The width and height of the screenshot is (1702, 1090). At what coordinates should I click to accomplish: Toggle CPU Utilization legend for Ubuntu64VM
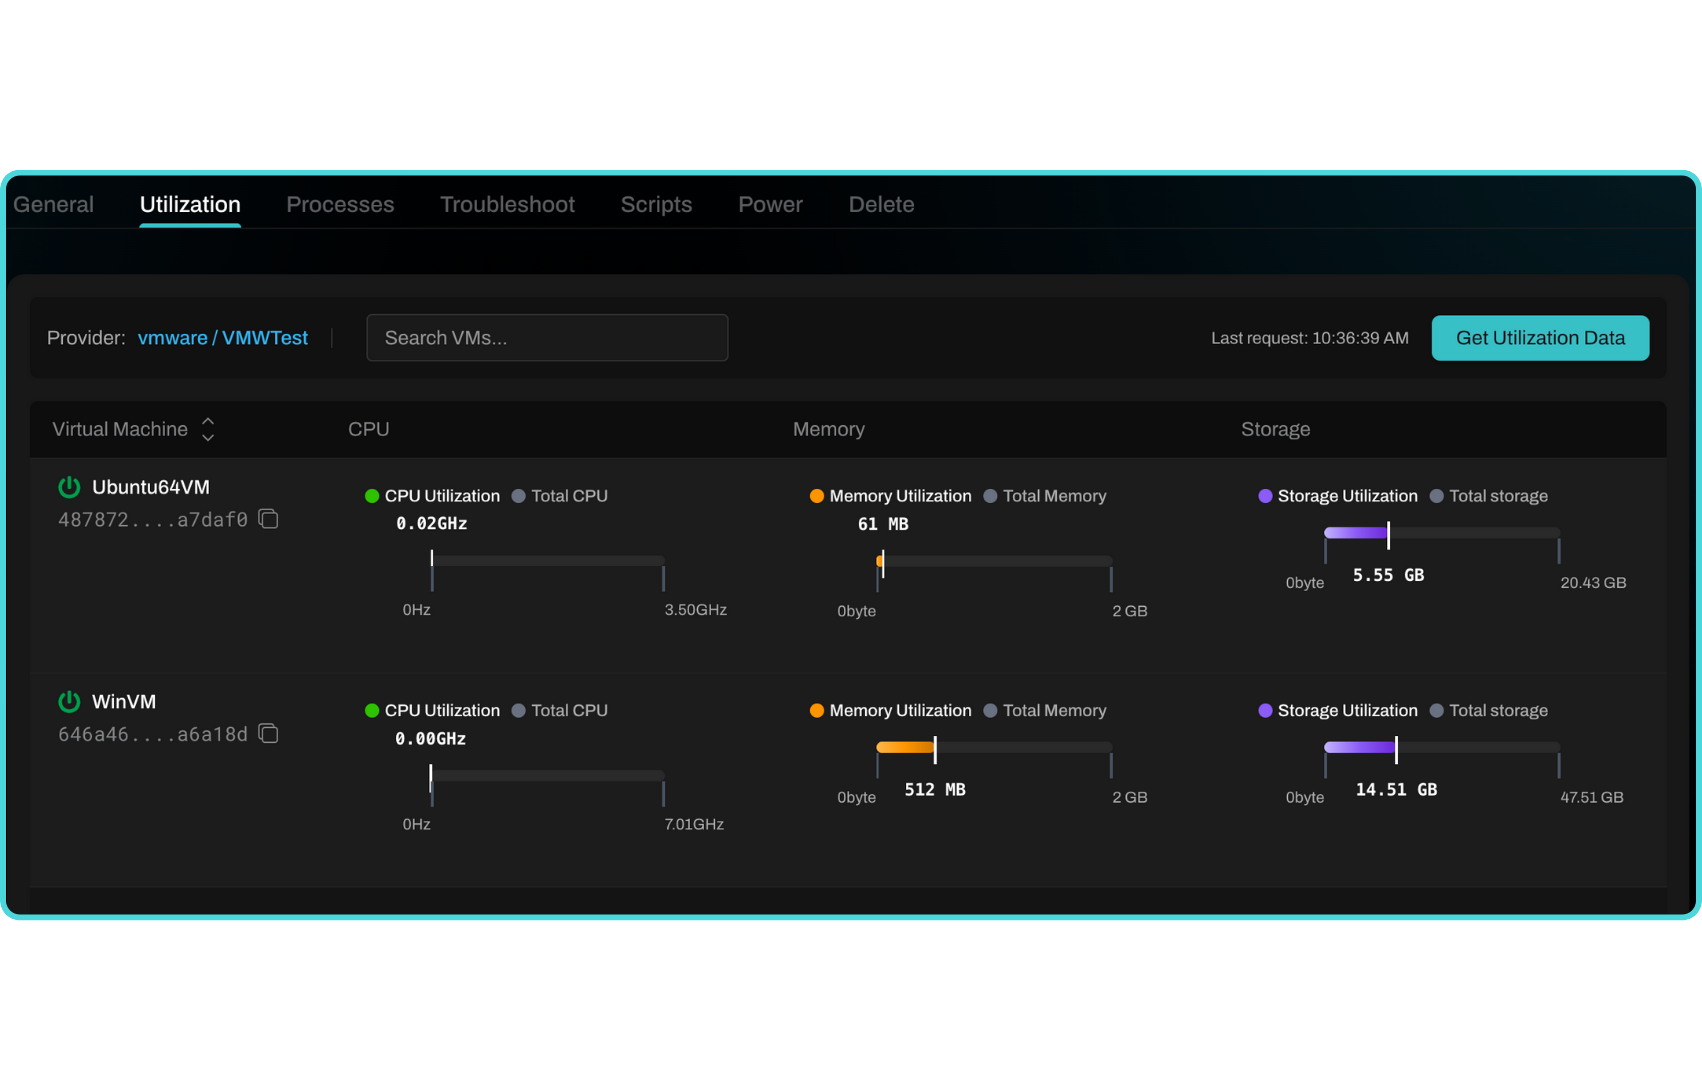[x=432, y=496]
